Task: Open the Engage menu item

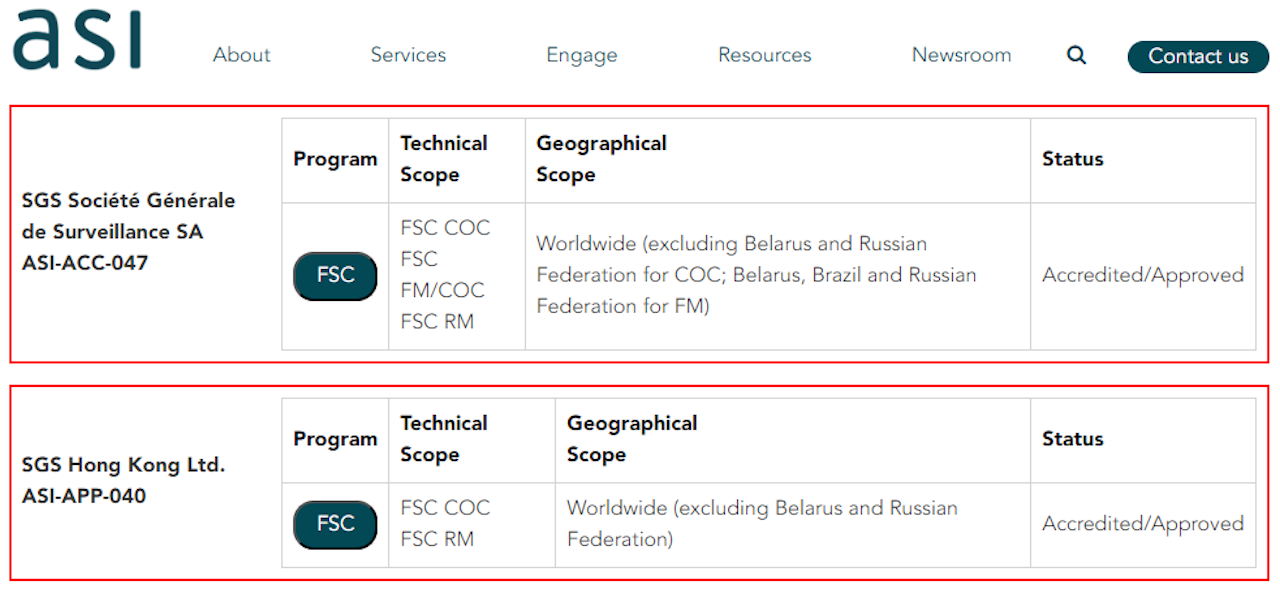Action: pyautogui.click(x=582, y=55)
